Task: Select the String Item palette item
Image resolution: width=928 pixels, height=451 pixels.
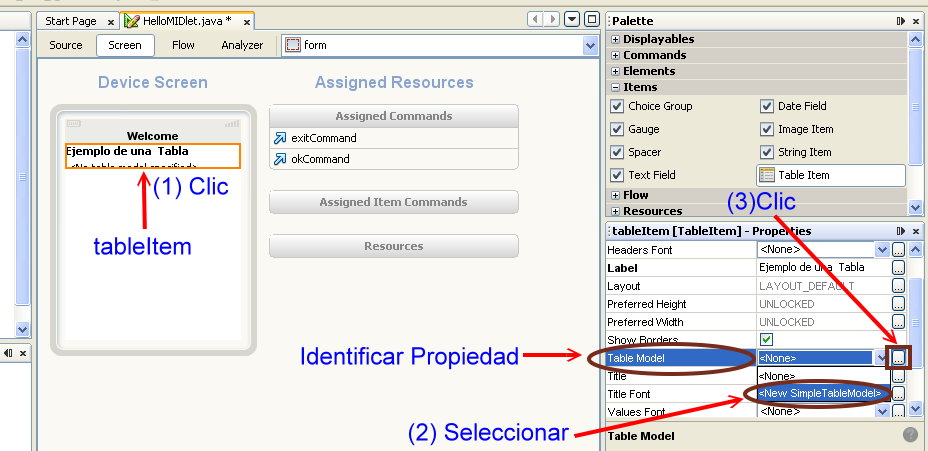Action: click(796, 152)
